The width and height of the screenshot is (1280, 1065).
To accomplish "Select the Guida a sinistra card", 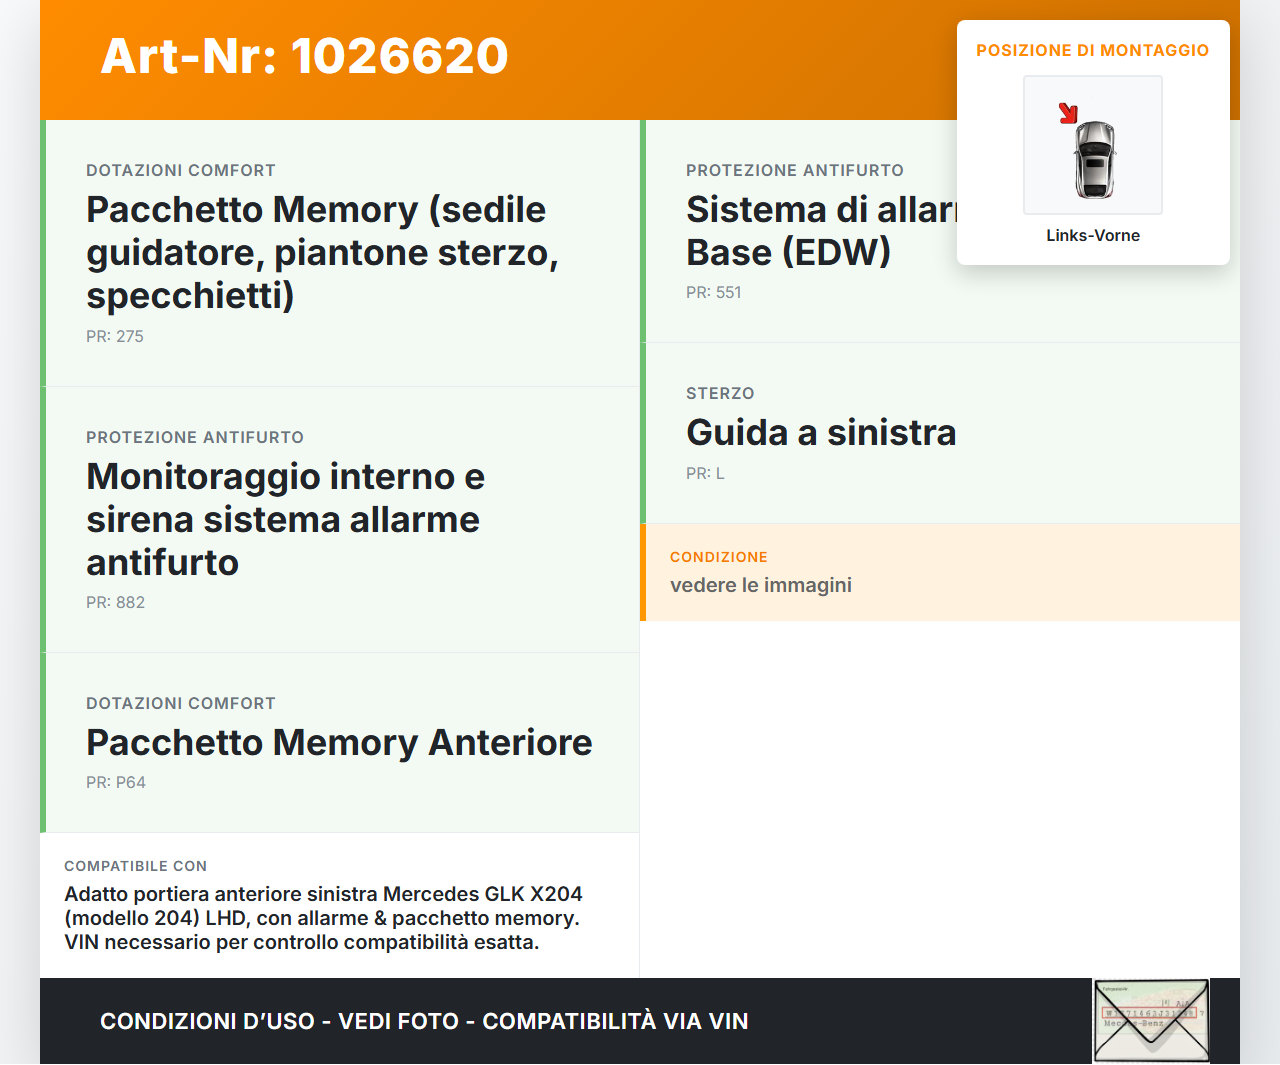I will (821, 433).
